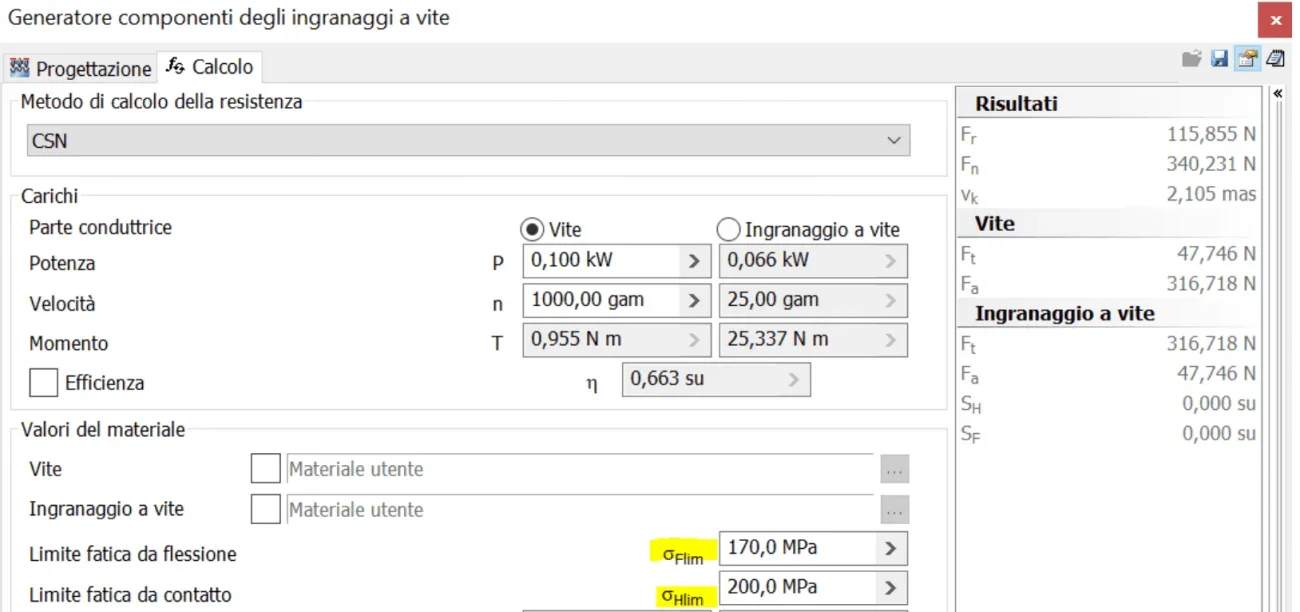Open arrow next to 170,0 MPa
This screenshot has height=612, width=1300.
click(892, 548)
